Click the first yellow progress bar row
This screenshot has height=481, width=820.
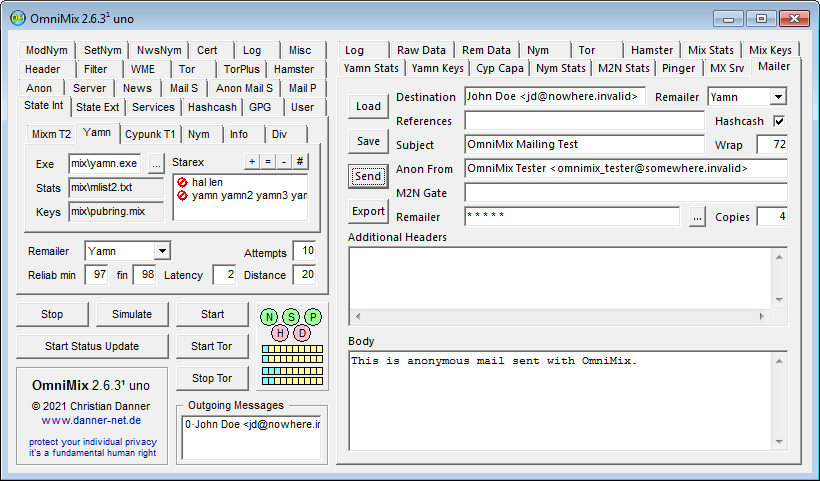292,349
